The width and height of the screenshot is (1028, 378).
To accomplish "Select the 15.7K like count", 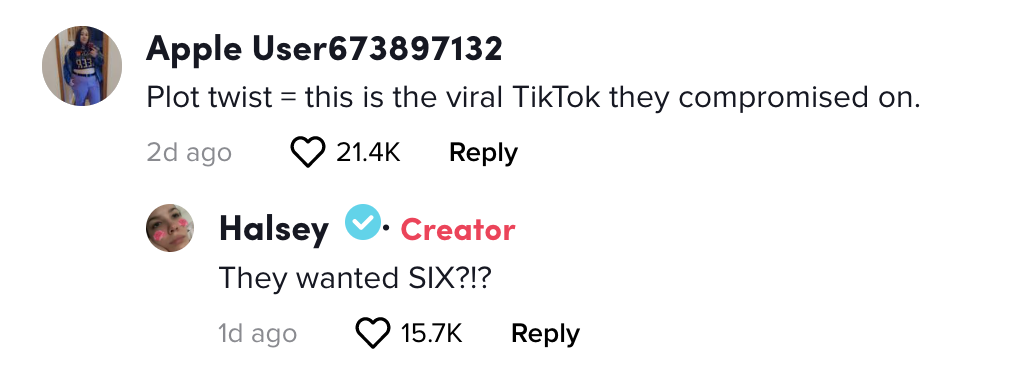I will (431, 333).
